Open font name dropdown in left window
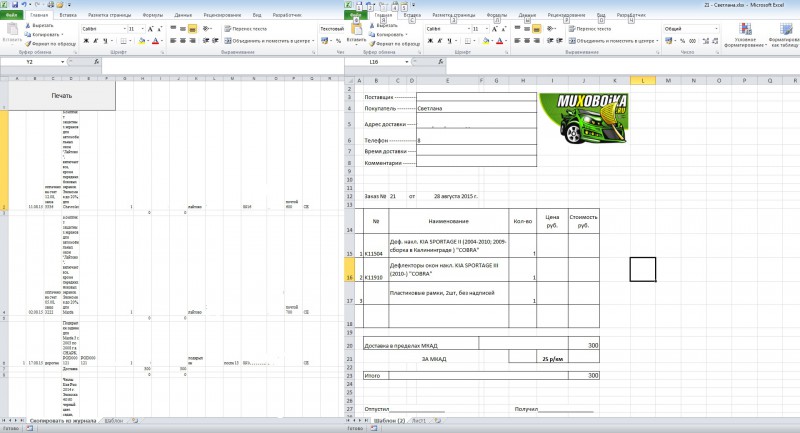800x433 pixels. click(124, 29)
